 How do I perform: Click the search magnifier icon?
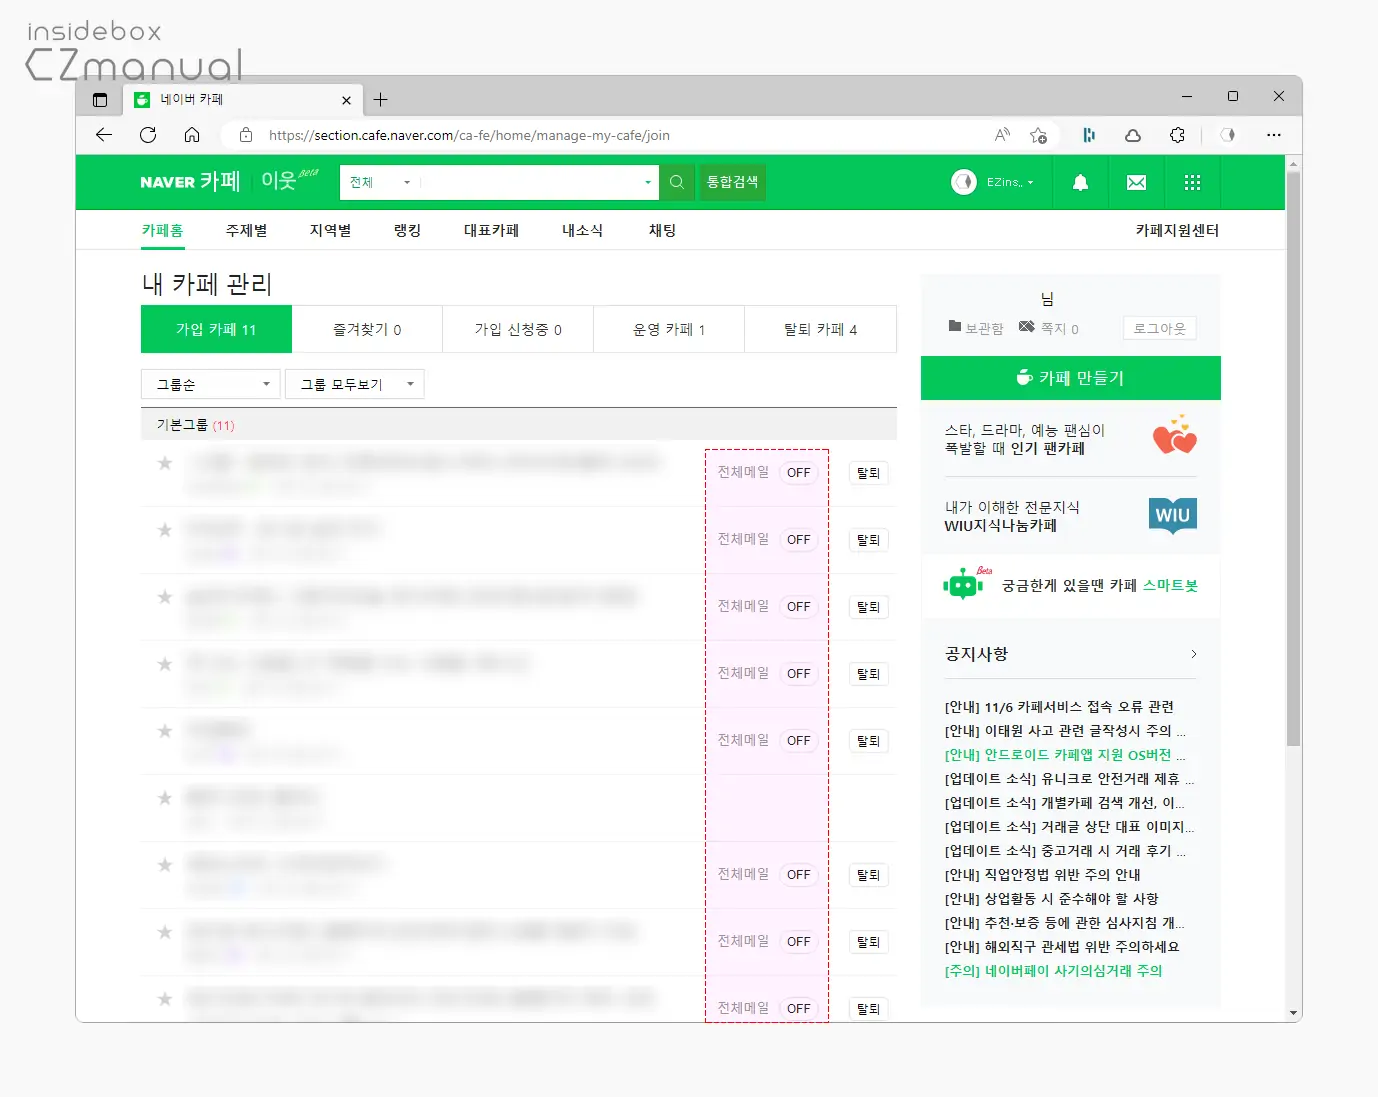pos(677,182)
